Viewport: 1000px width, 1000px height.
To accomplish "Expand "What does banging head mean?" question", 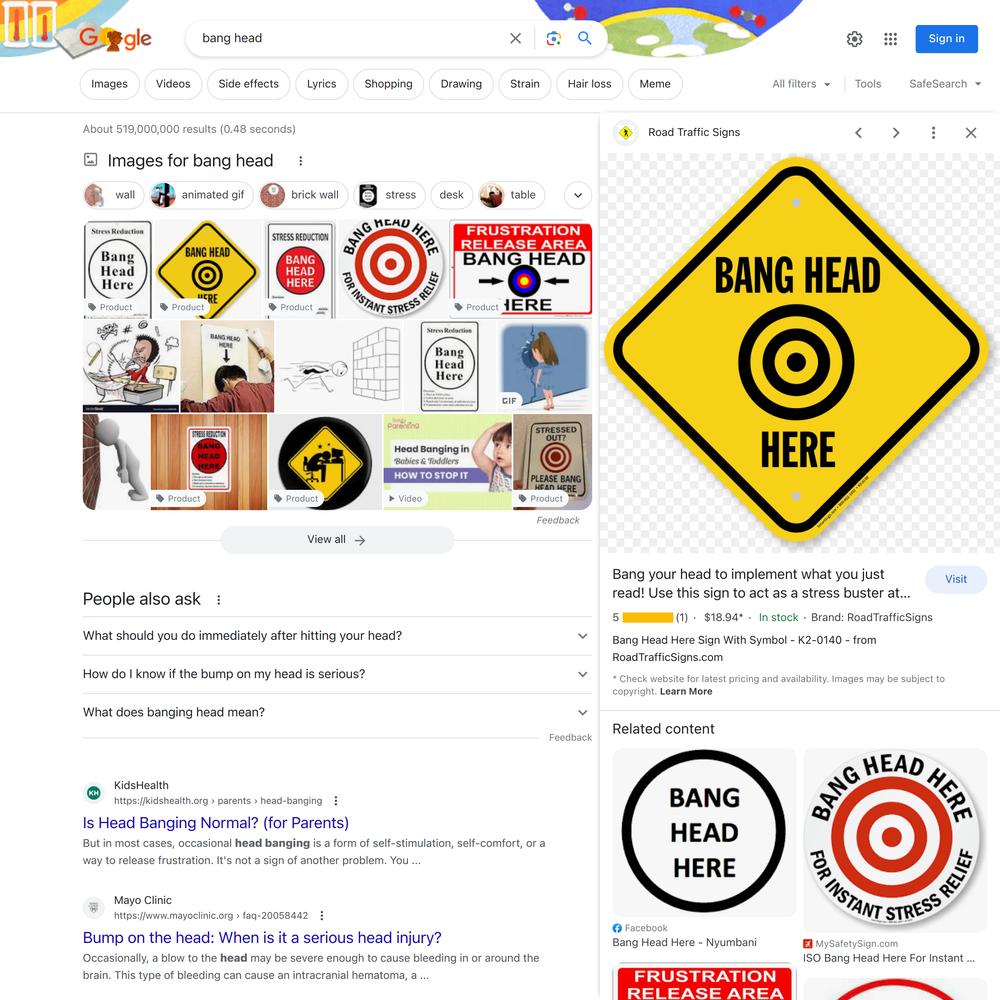I will click(x=335, y=712).
